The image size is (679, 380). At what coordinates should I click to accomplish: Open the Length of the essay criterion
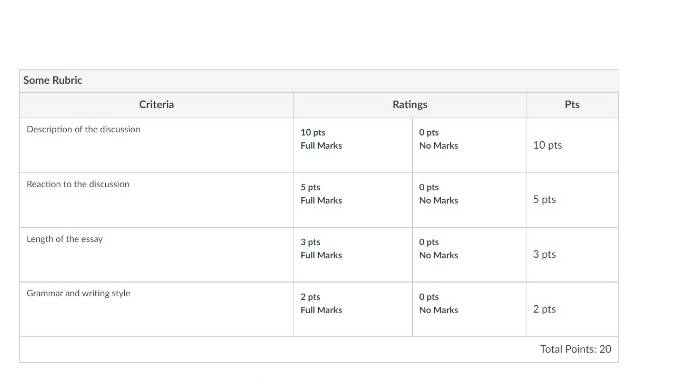65,239
